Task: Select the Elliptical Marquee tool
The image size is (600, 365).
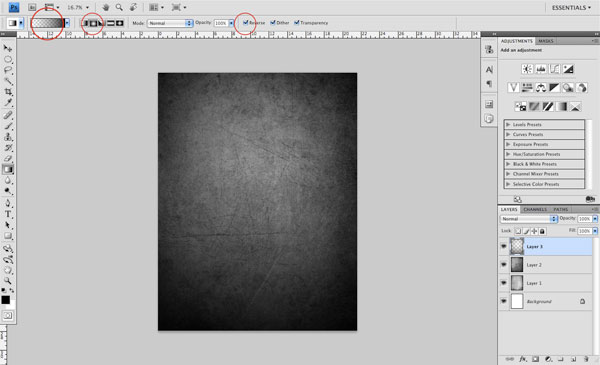Action: pos(8,59)
